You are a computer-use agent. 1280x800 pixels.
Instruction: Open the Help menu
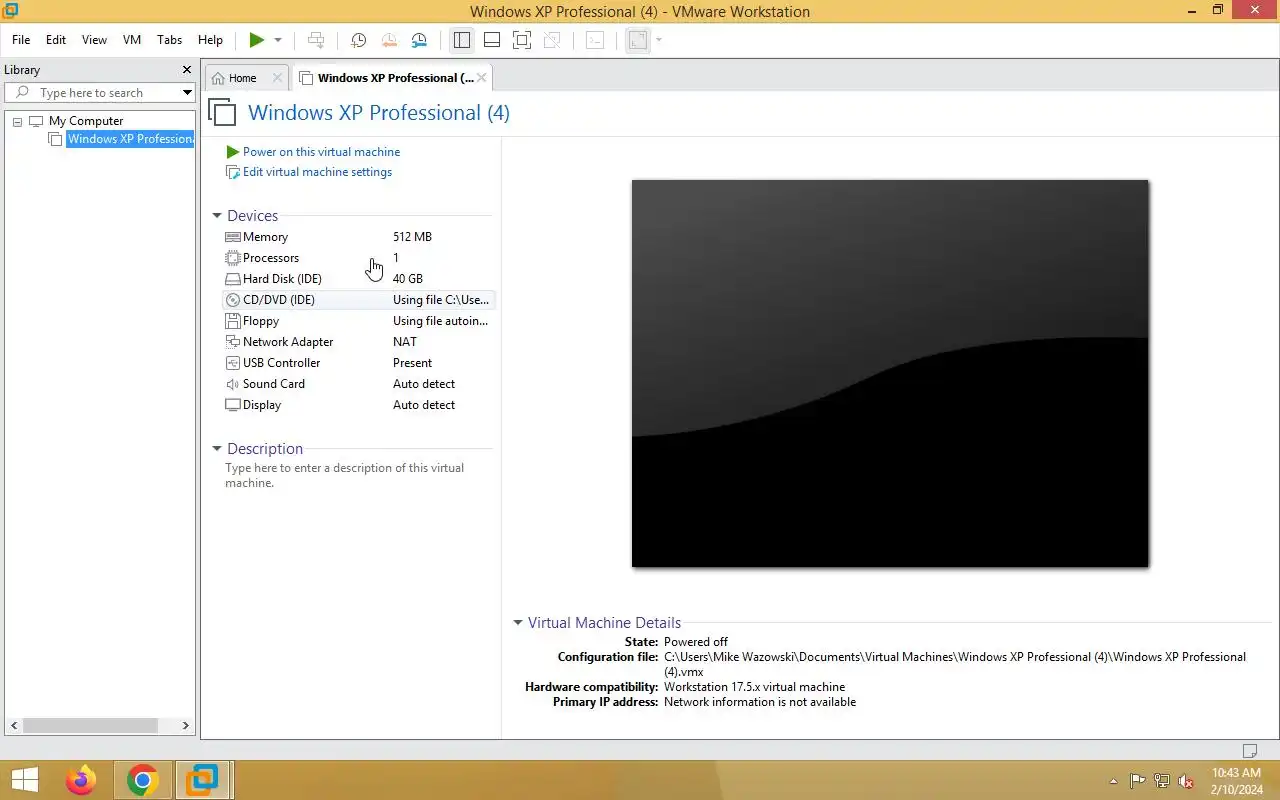[210, 40]
